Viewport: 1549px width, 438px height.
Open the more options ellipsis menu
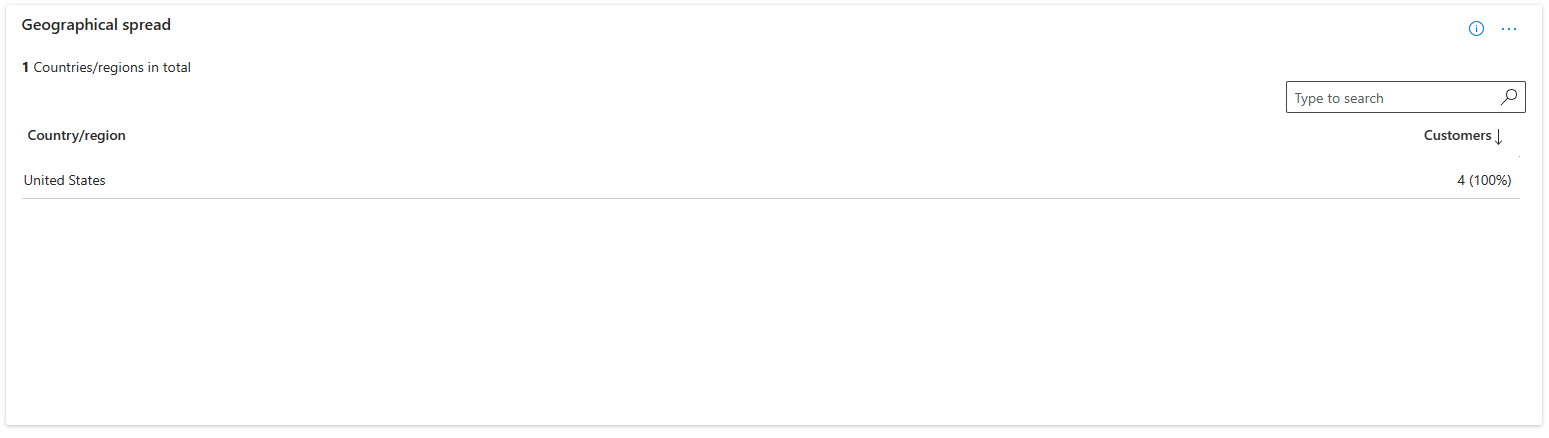1509,29
